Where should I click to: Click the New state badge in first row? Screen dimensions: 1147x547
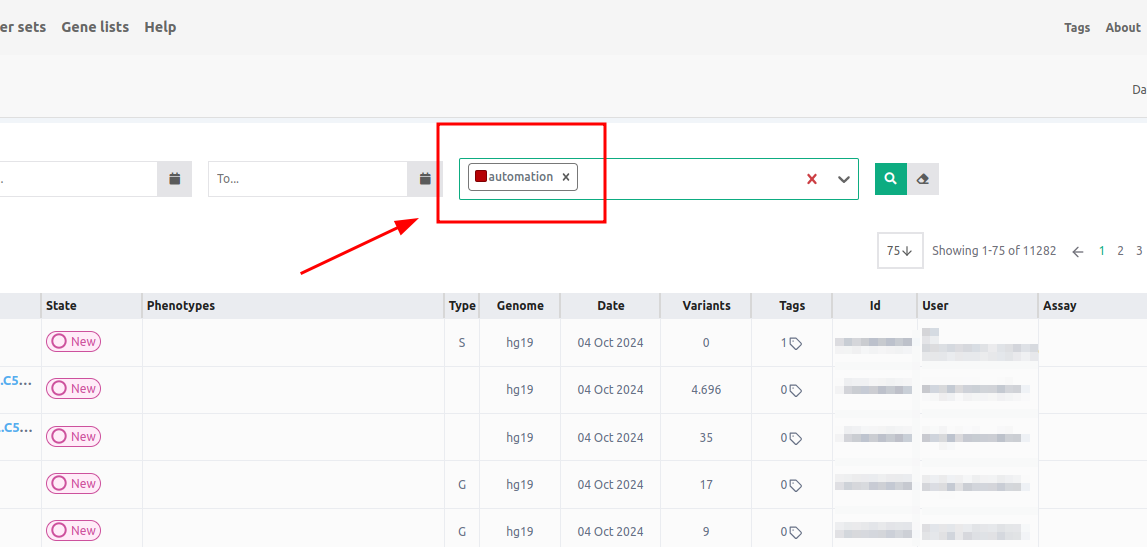74,342
